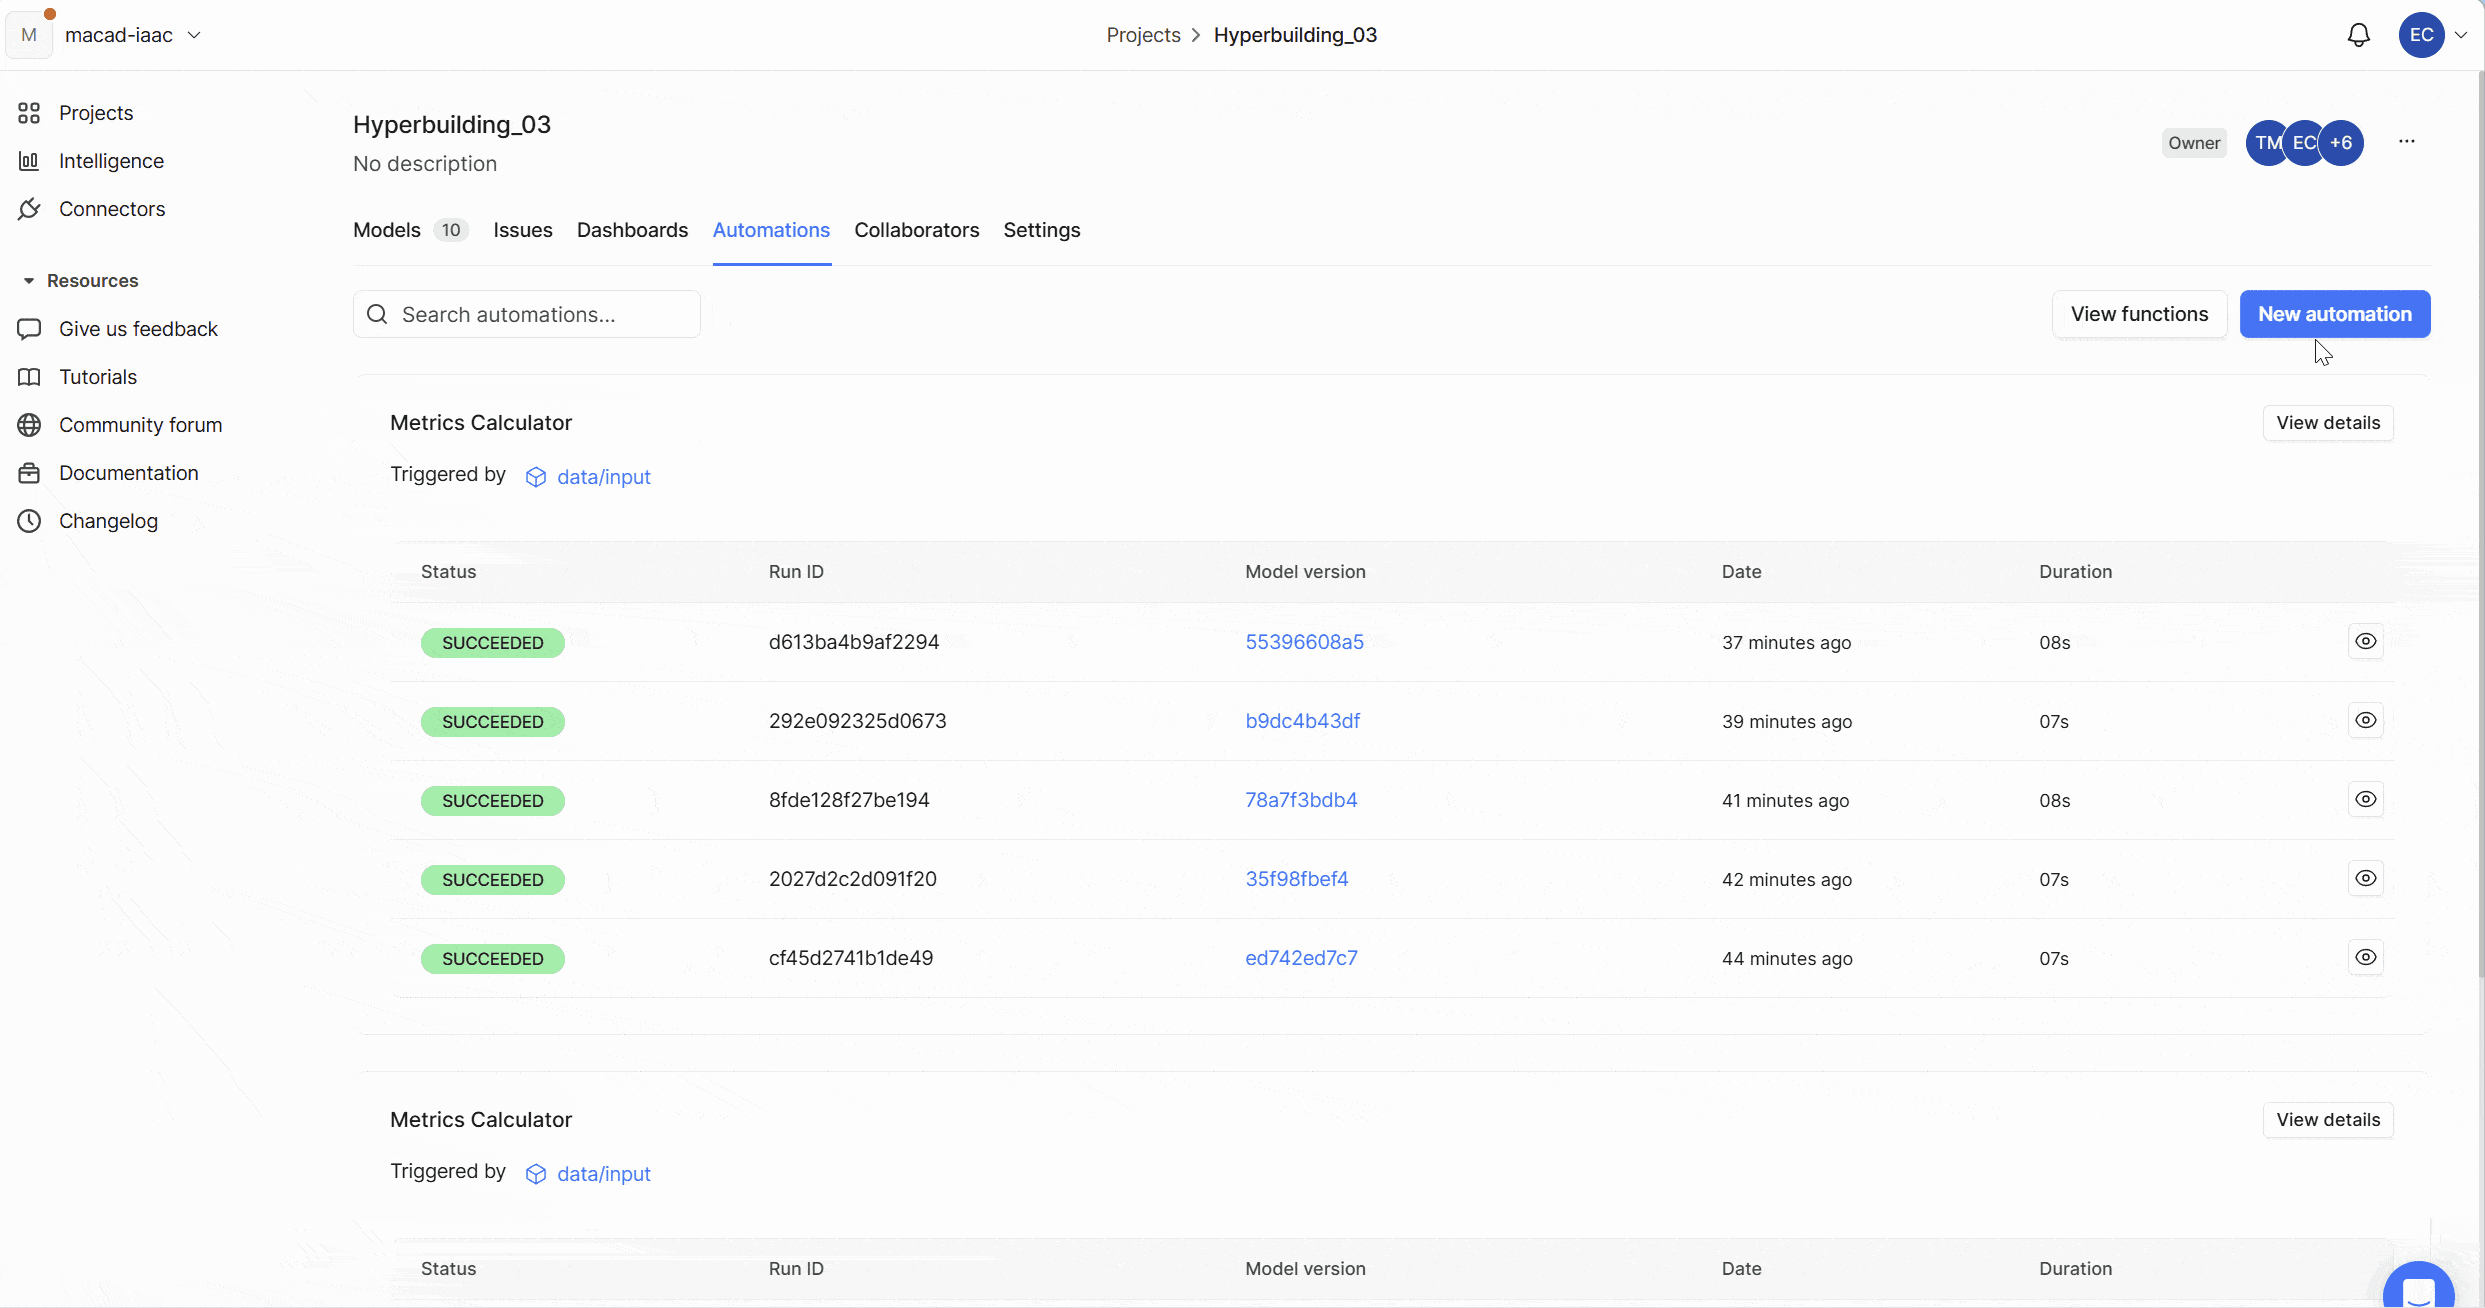View run d613ba4b9af2294 via eye icon
This screenshot has height=1308, width=2485.
point(2365,641)
